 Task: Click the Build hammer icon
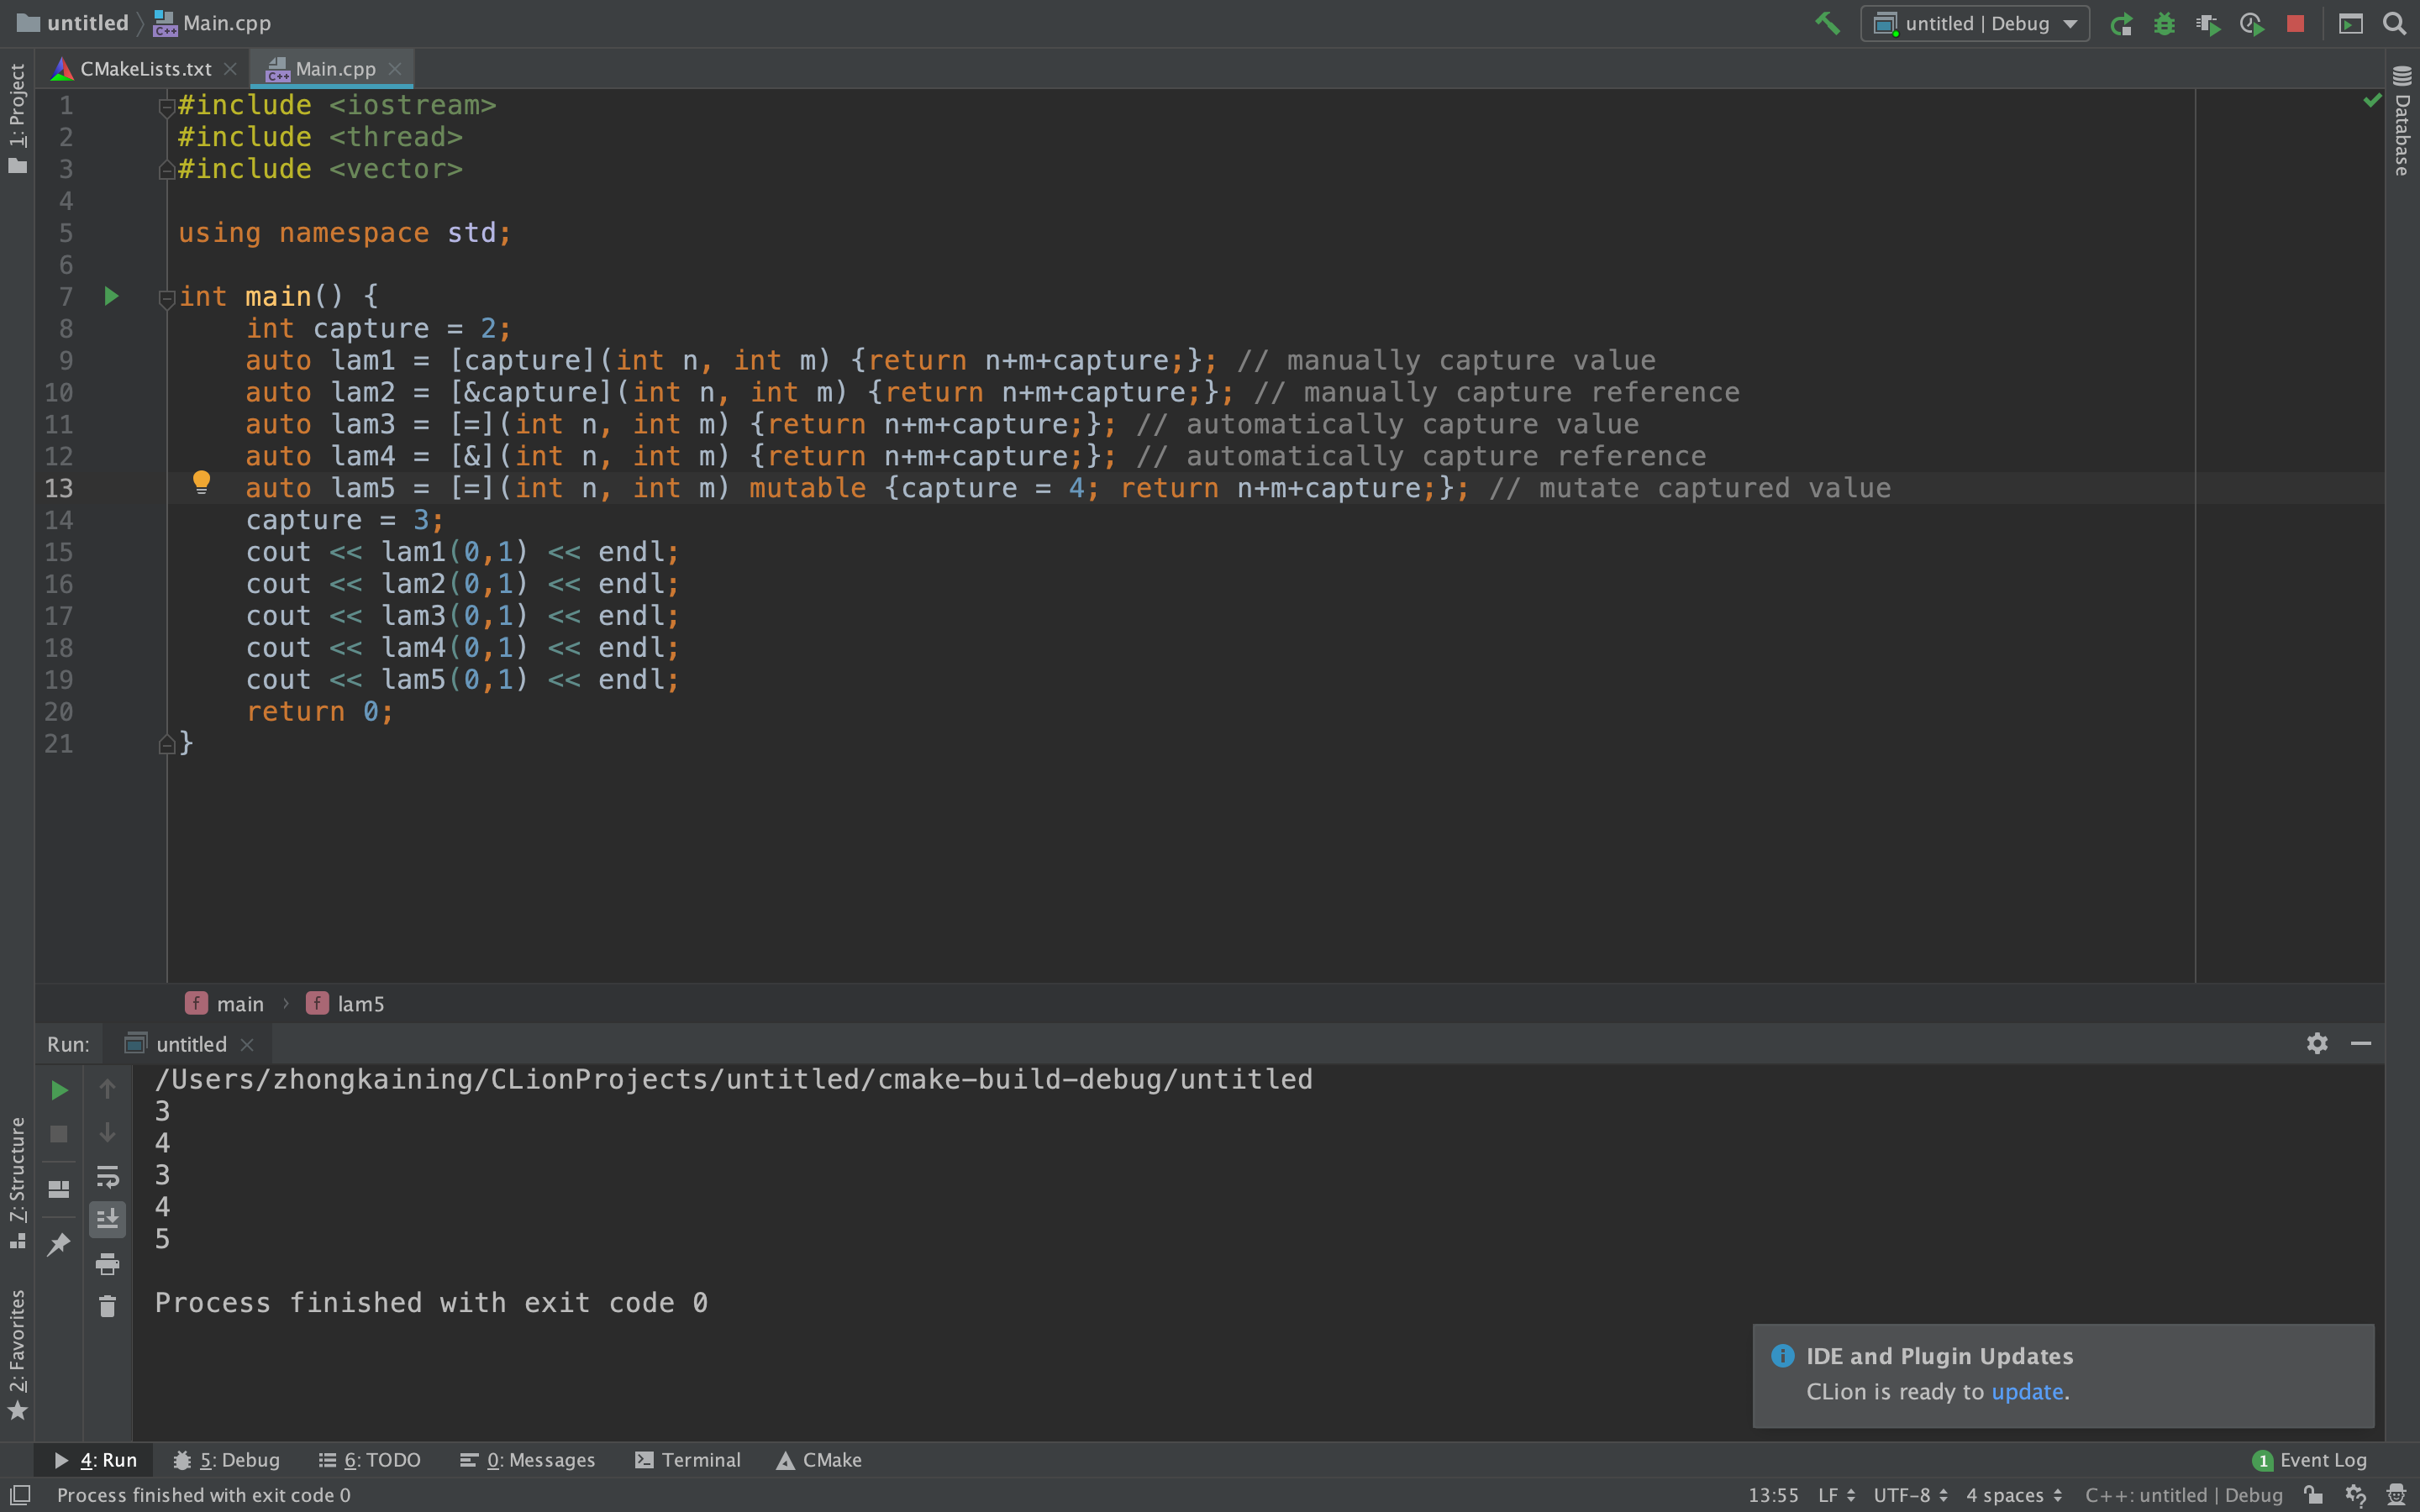click(1827, 23)
